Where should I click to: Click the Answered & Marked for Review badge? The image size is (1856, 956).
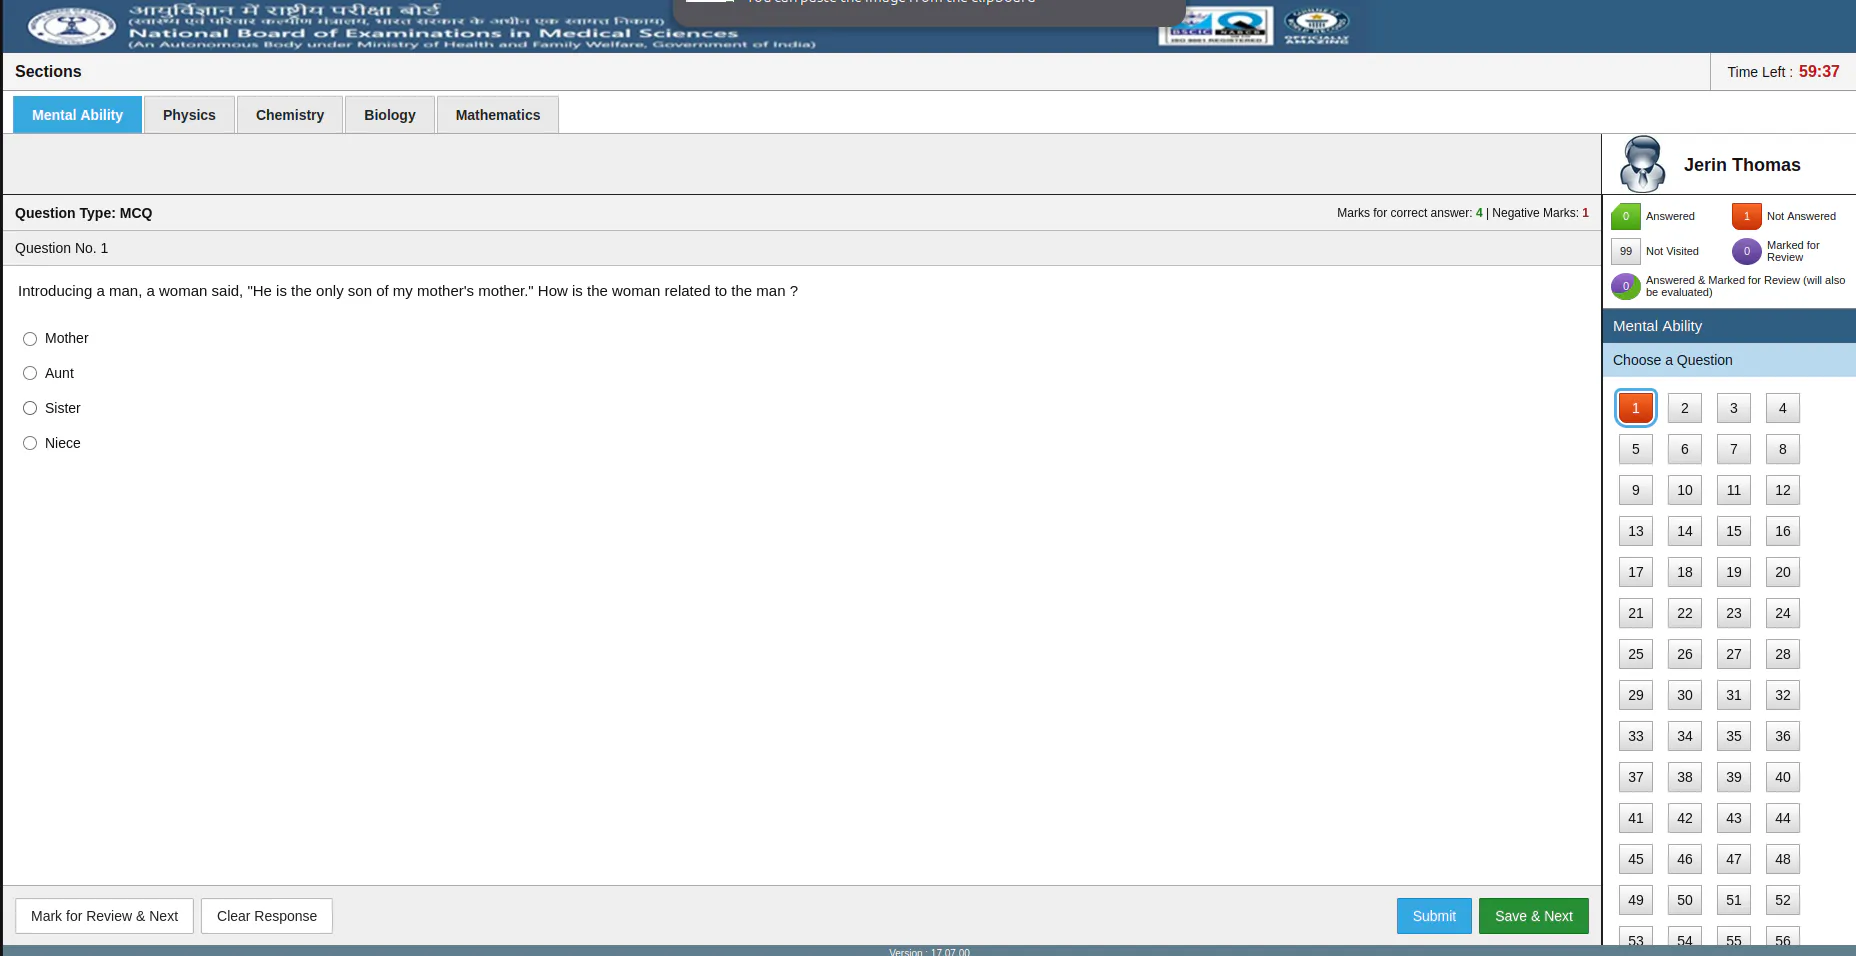tap(1626, 286)
